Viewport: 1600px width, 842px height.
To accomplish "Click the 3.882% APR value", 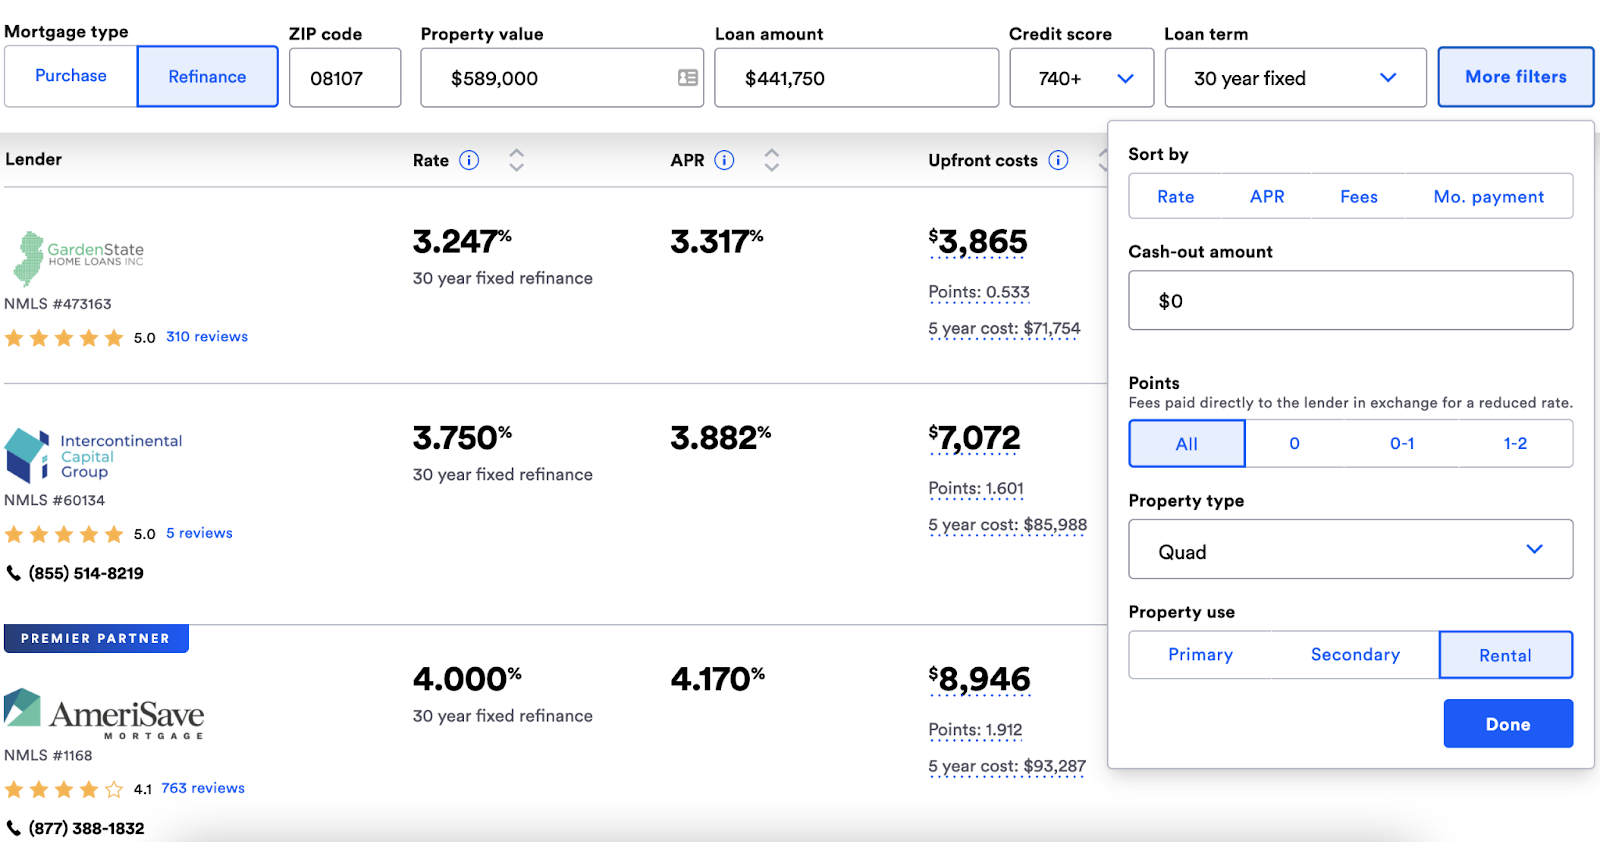I will pos(721,437).
